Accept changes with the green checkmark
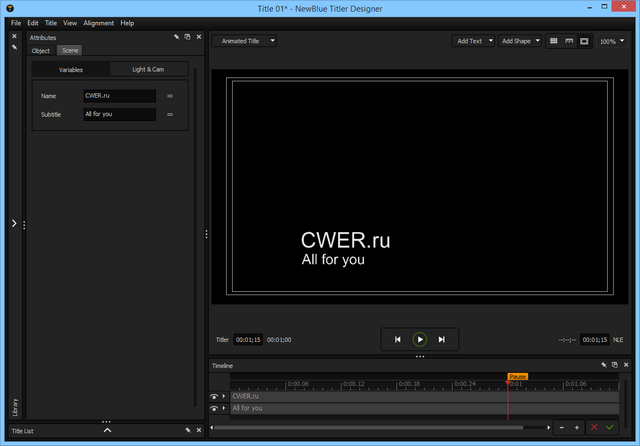Image resolution: width=640 pixels, height=446 pixels. point(609,427)
